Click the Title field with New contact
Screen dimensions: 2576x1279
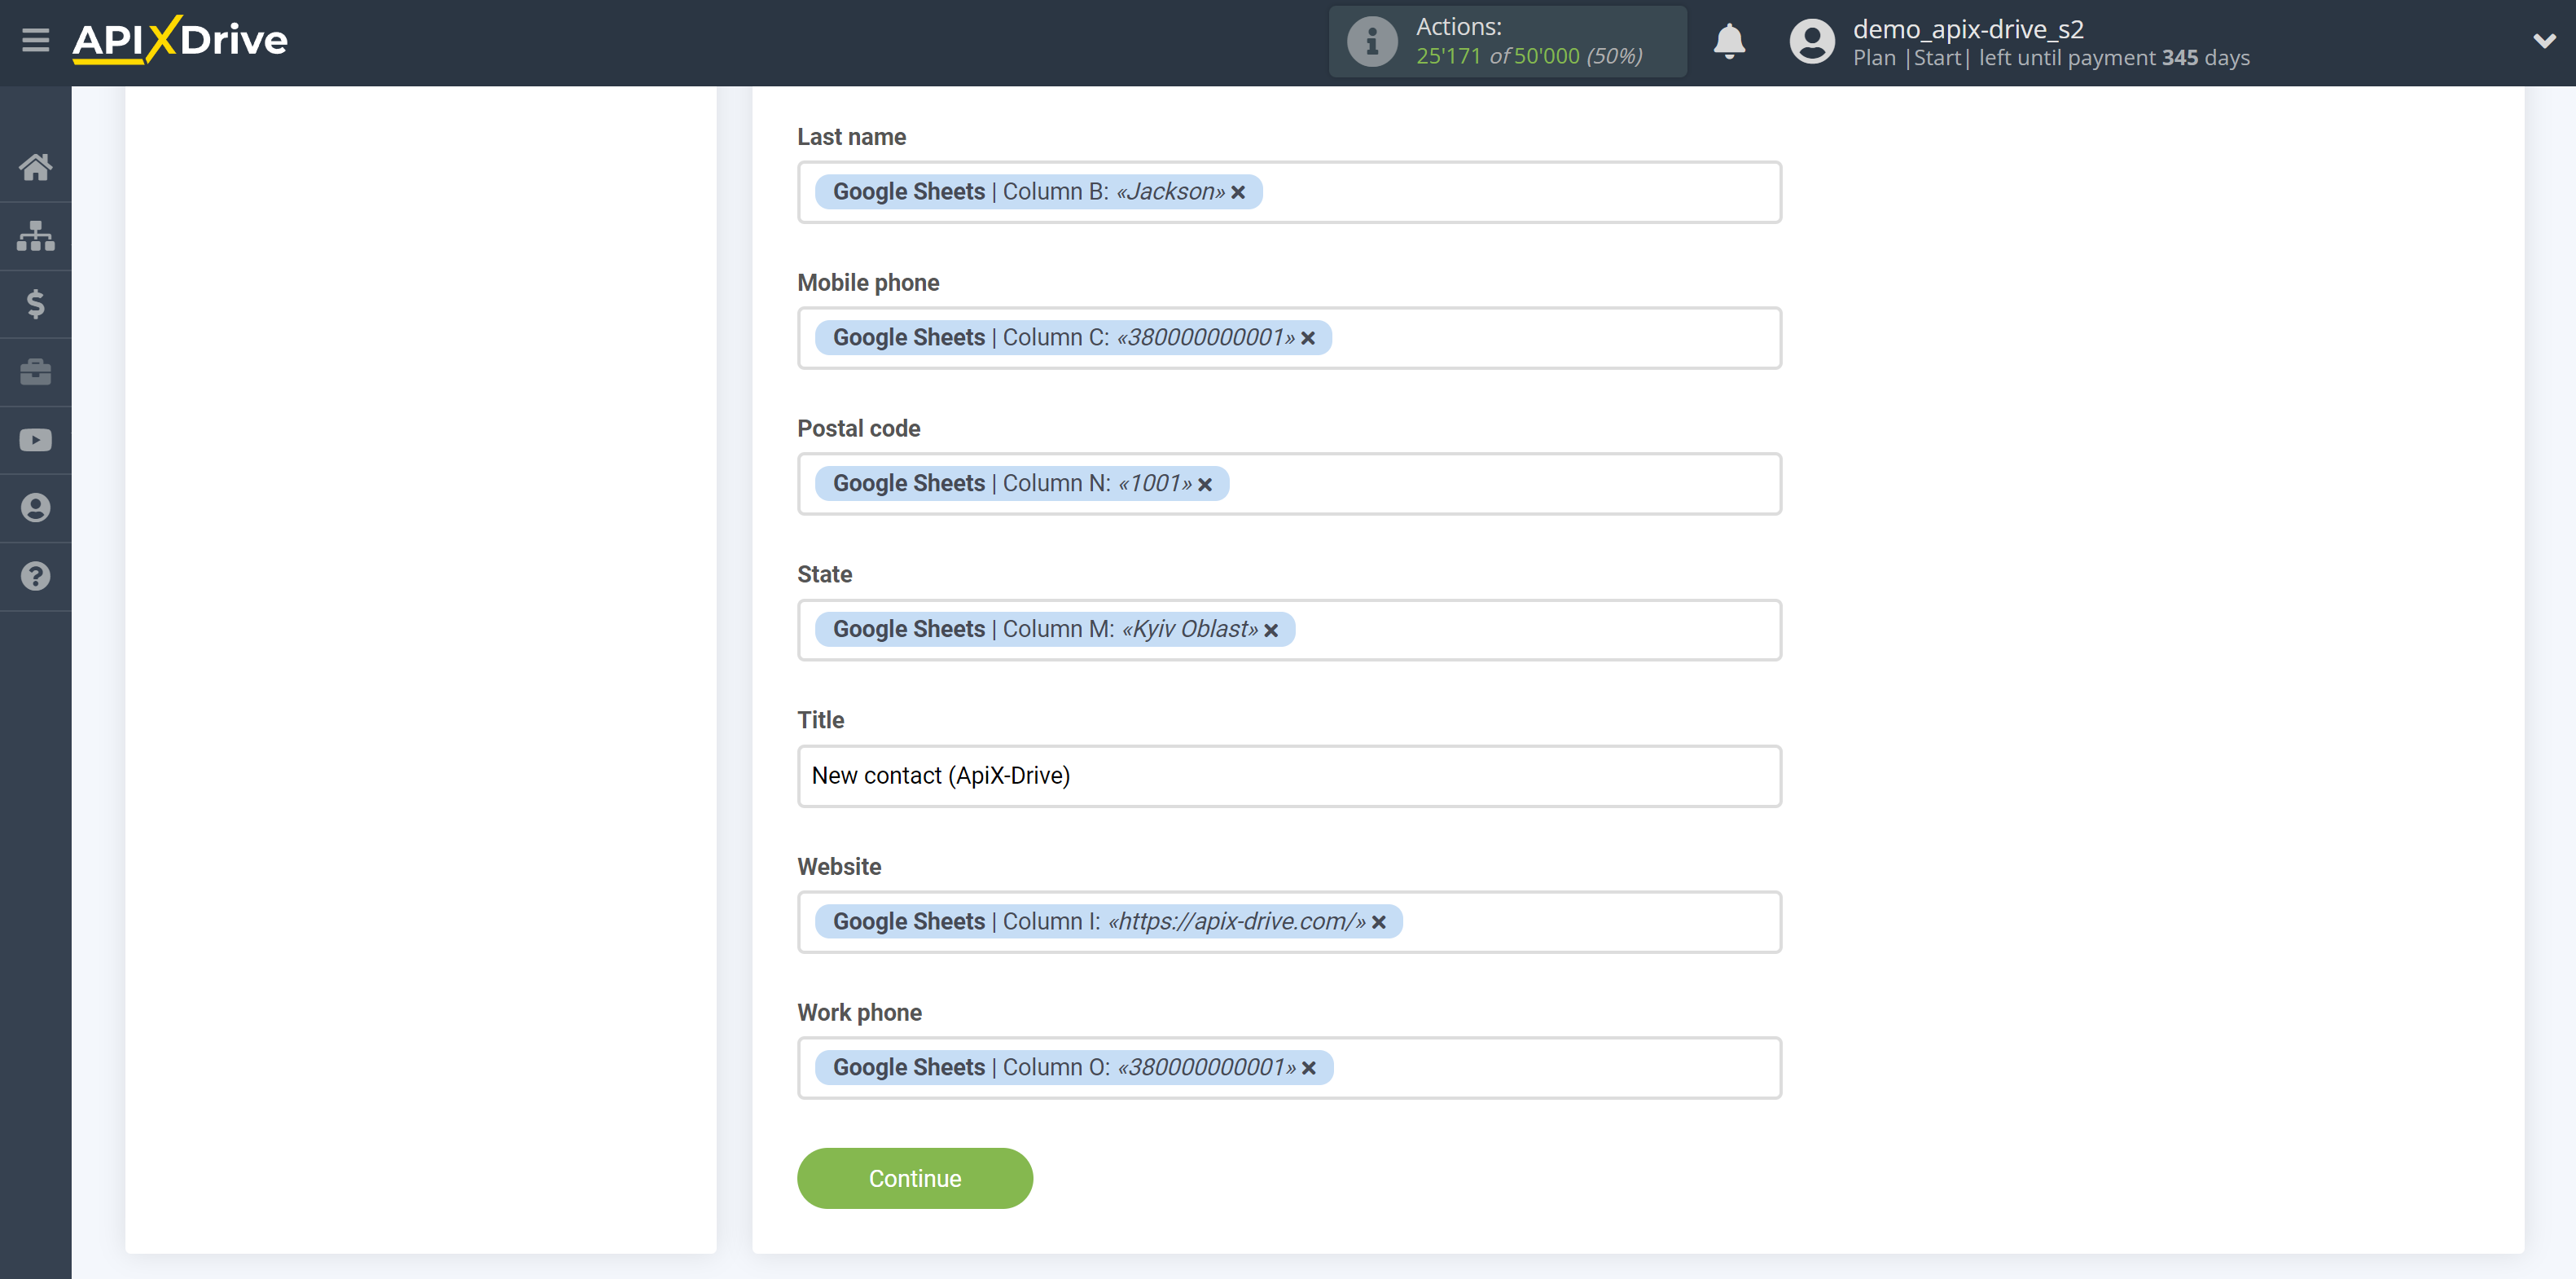[x=1289, y=776]
